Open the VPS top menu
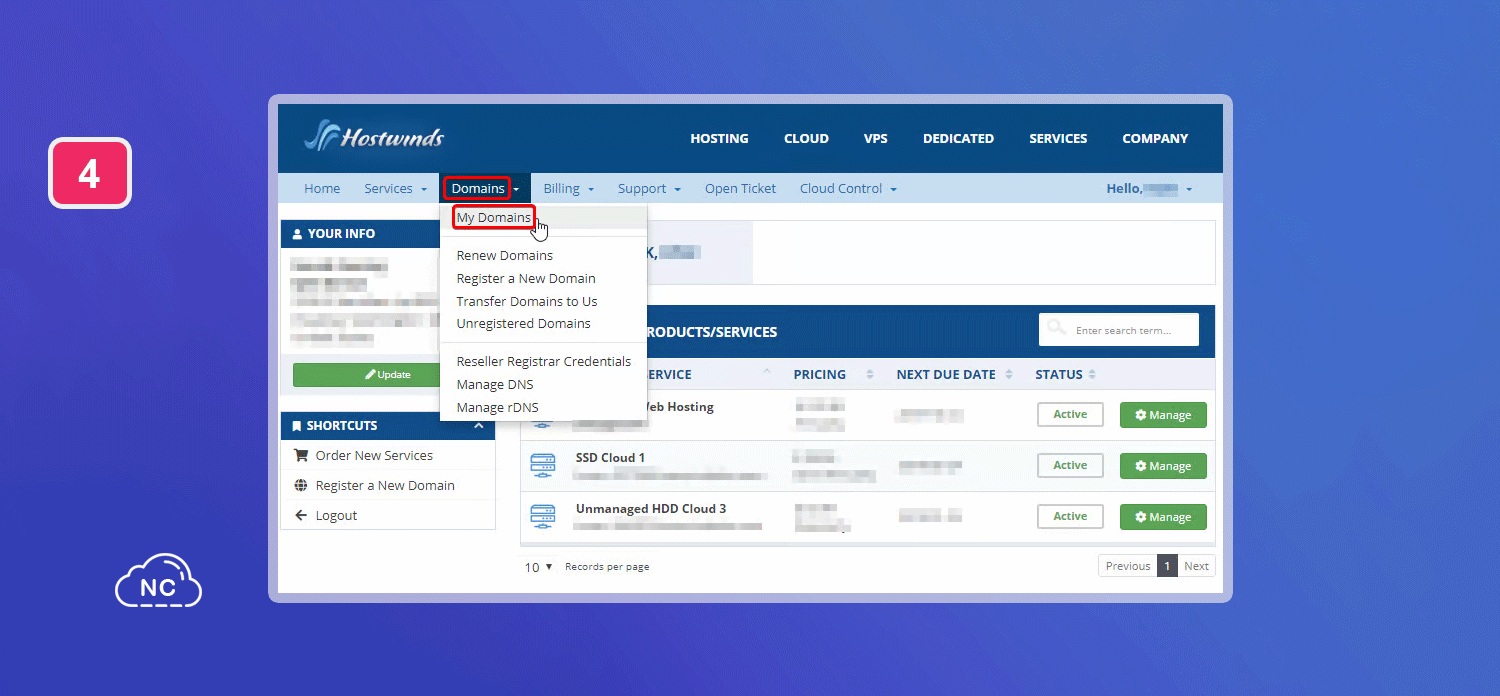This screenshot has height=696, width=1500. click(x=875, y=139)
